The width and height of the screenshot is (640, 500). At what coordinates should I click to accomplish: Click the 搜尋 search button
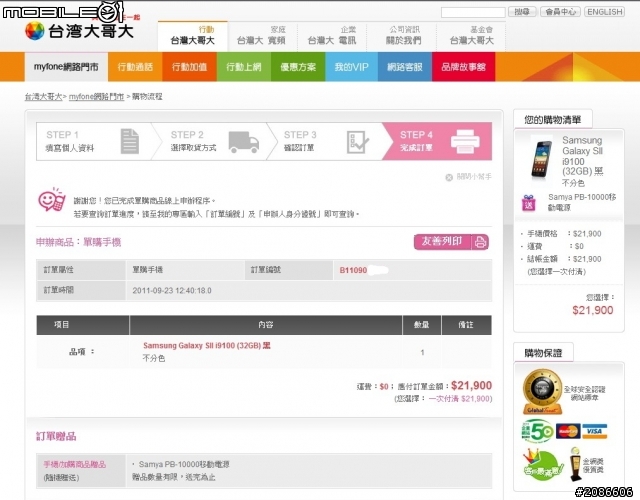[522, 12]
